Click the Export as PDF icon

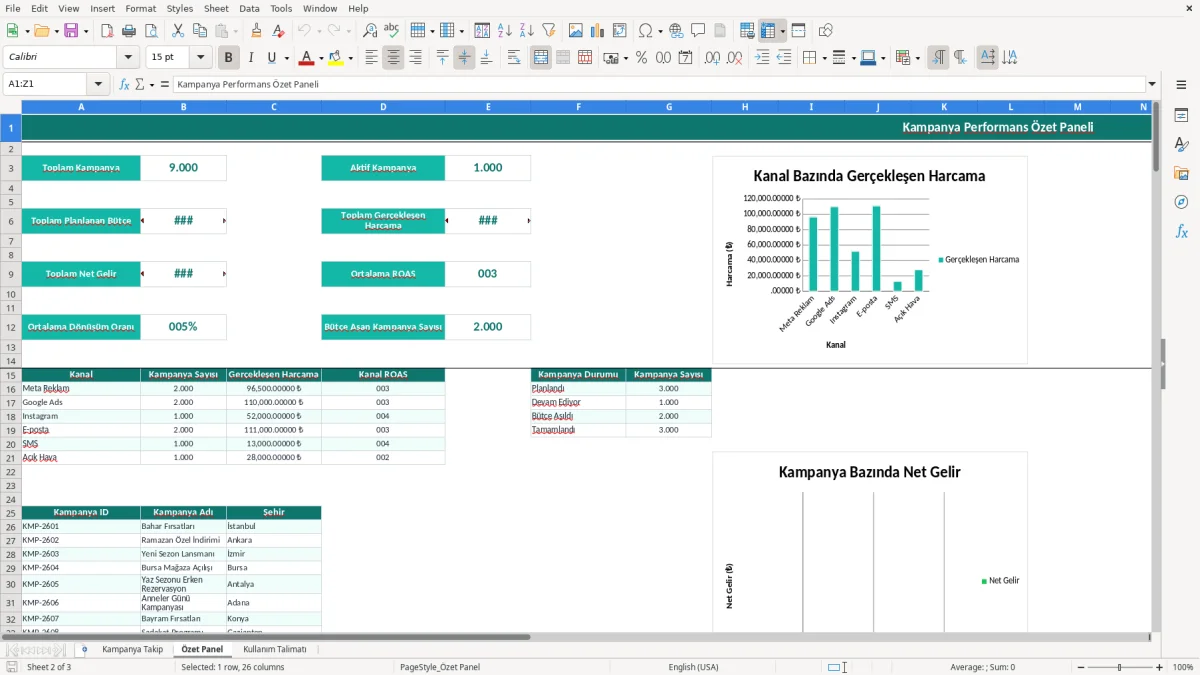[107, 31]
